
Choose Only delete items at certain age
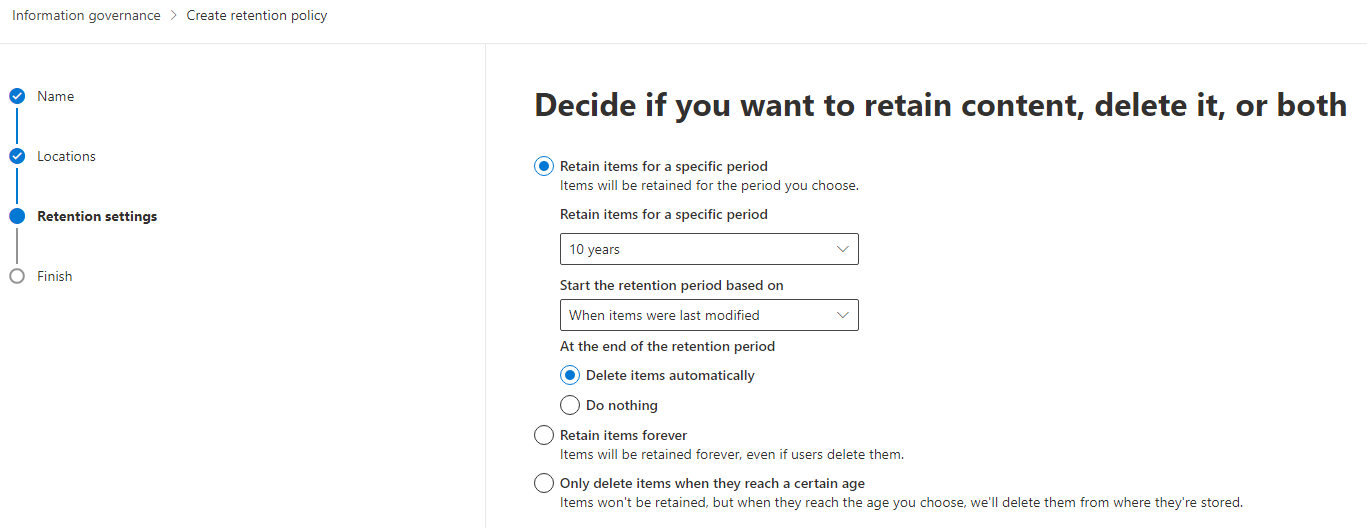click(544, 484)
